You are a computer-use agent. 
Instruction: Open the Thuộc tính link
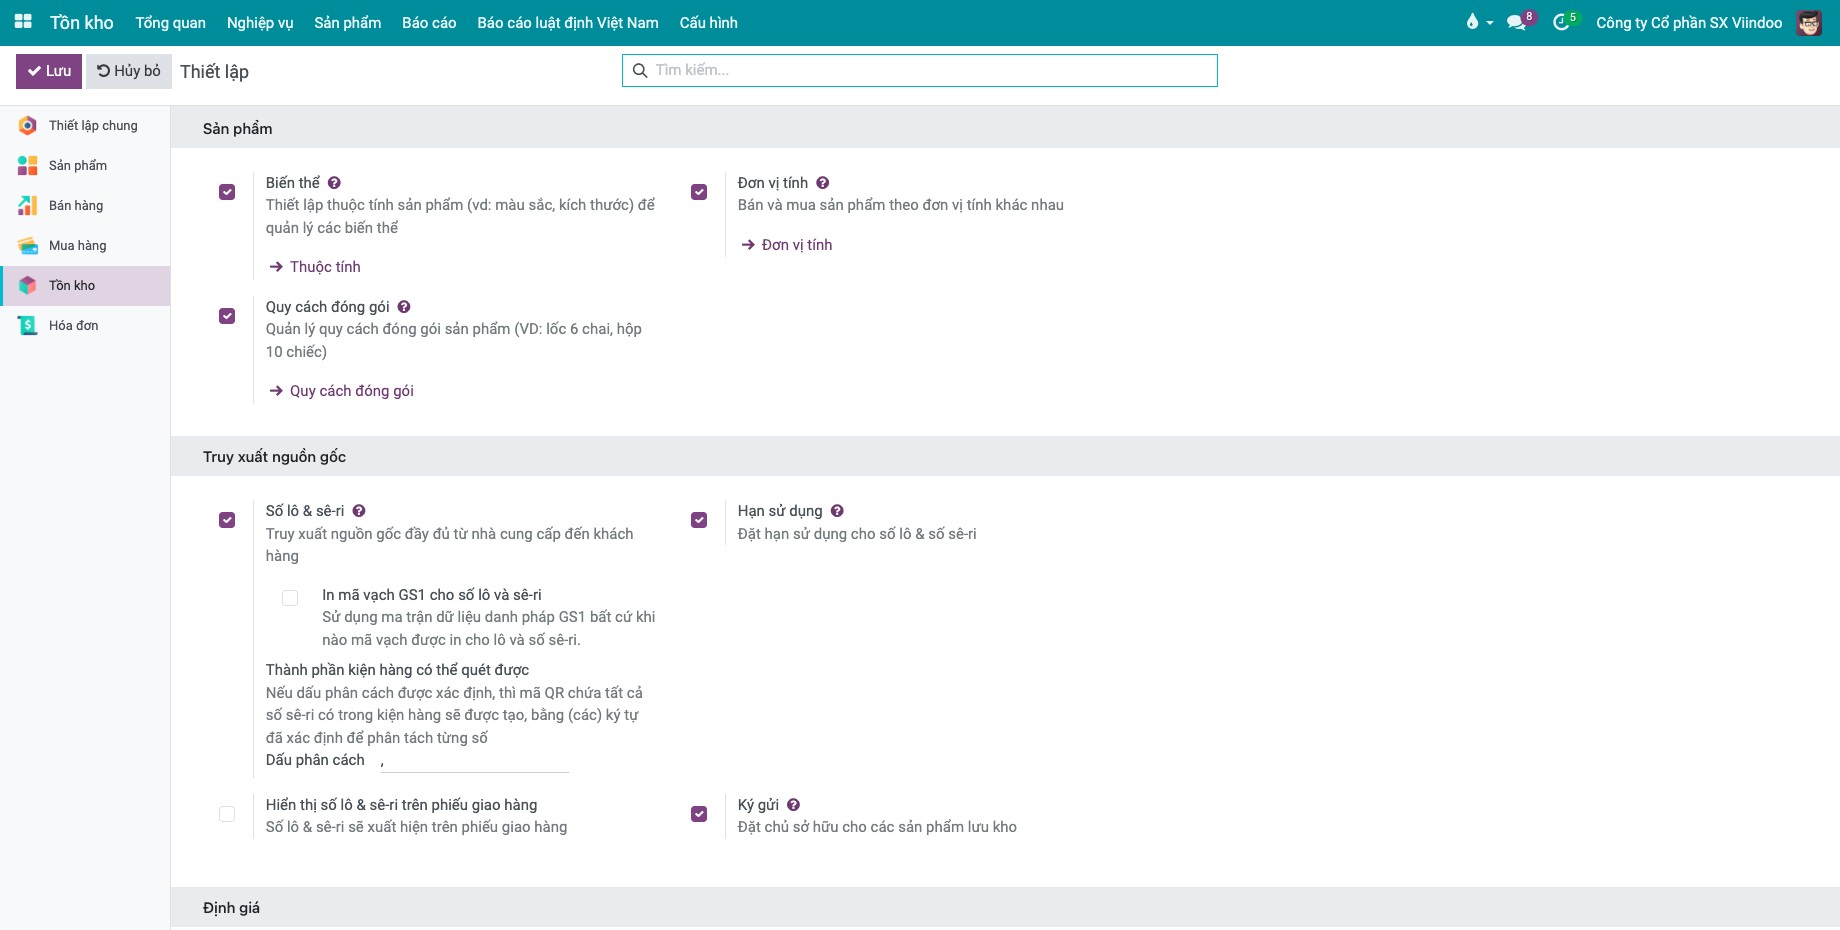[x=315, y=267]
